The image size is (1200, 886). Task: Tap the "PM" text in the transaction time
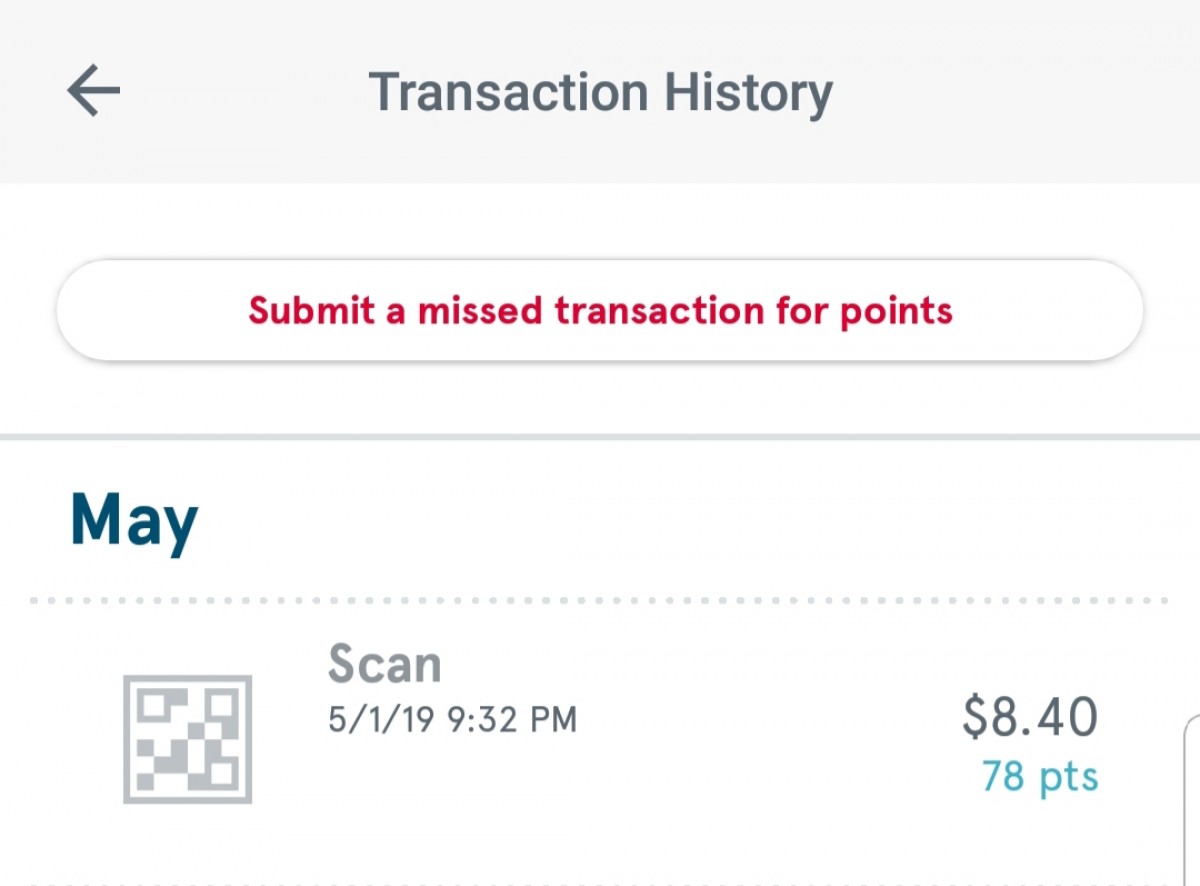(x=555, y=719)
